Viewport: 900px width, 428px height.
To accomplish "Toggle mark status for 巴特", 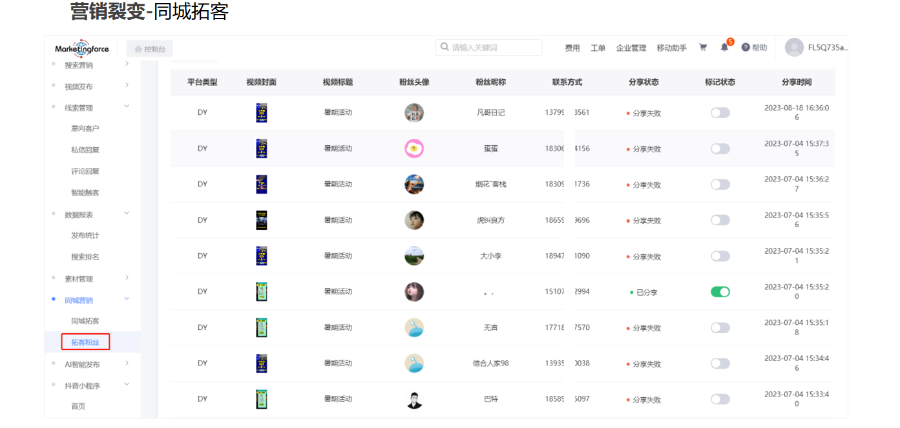I will tap(720, 399).
